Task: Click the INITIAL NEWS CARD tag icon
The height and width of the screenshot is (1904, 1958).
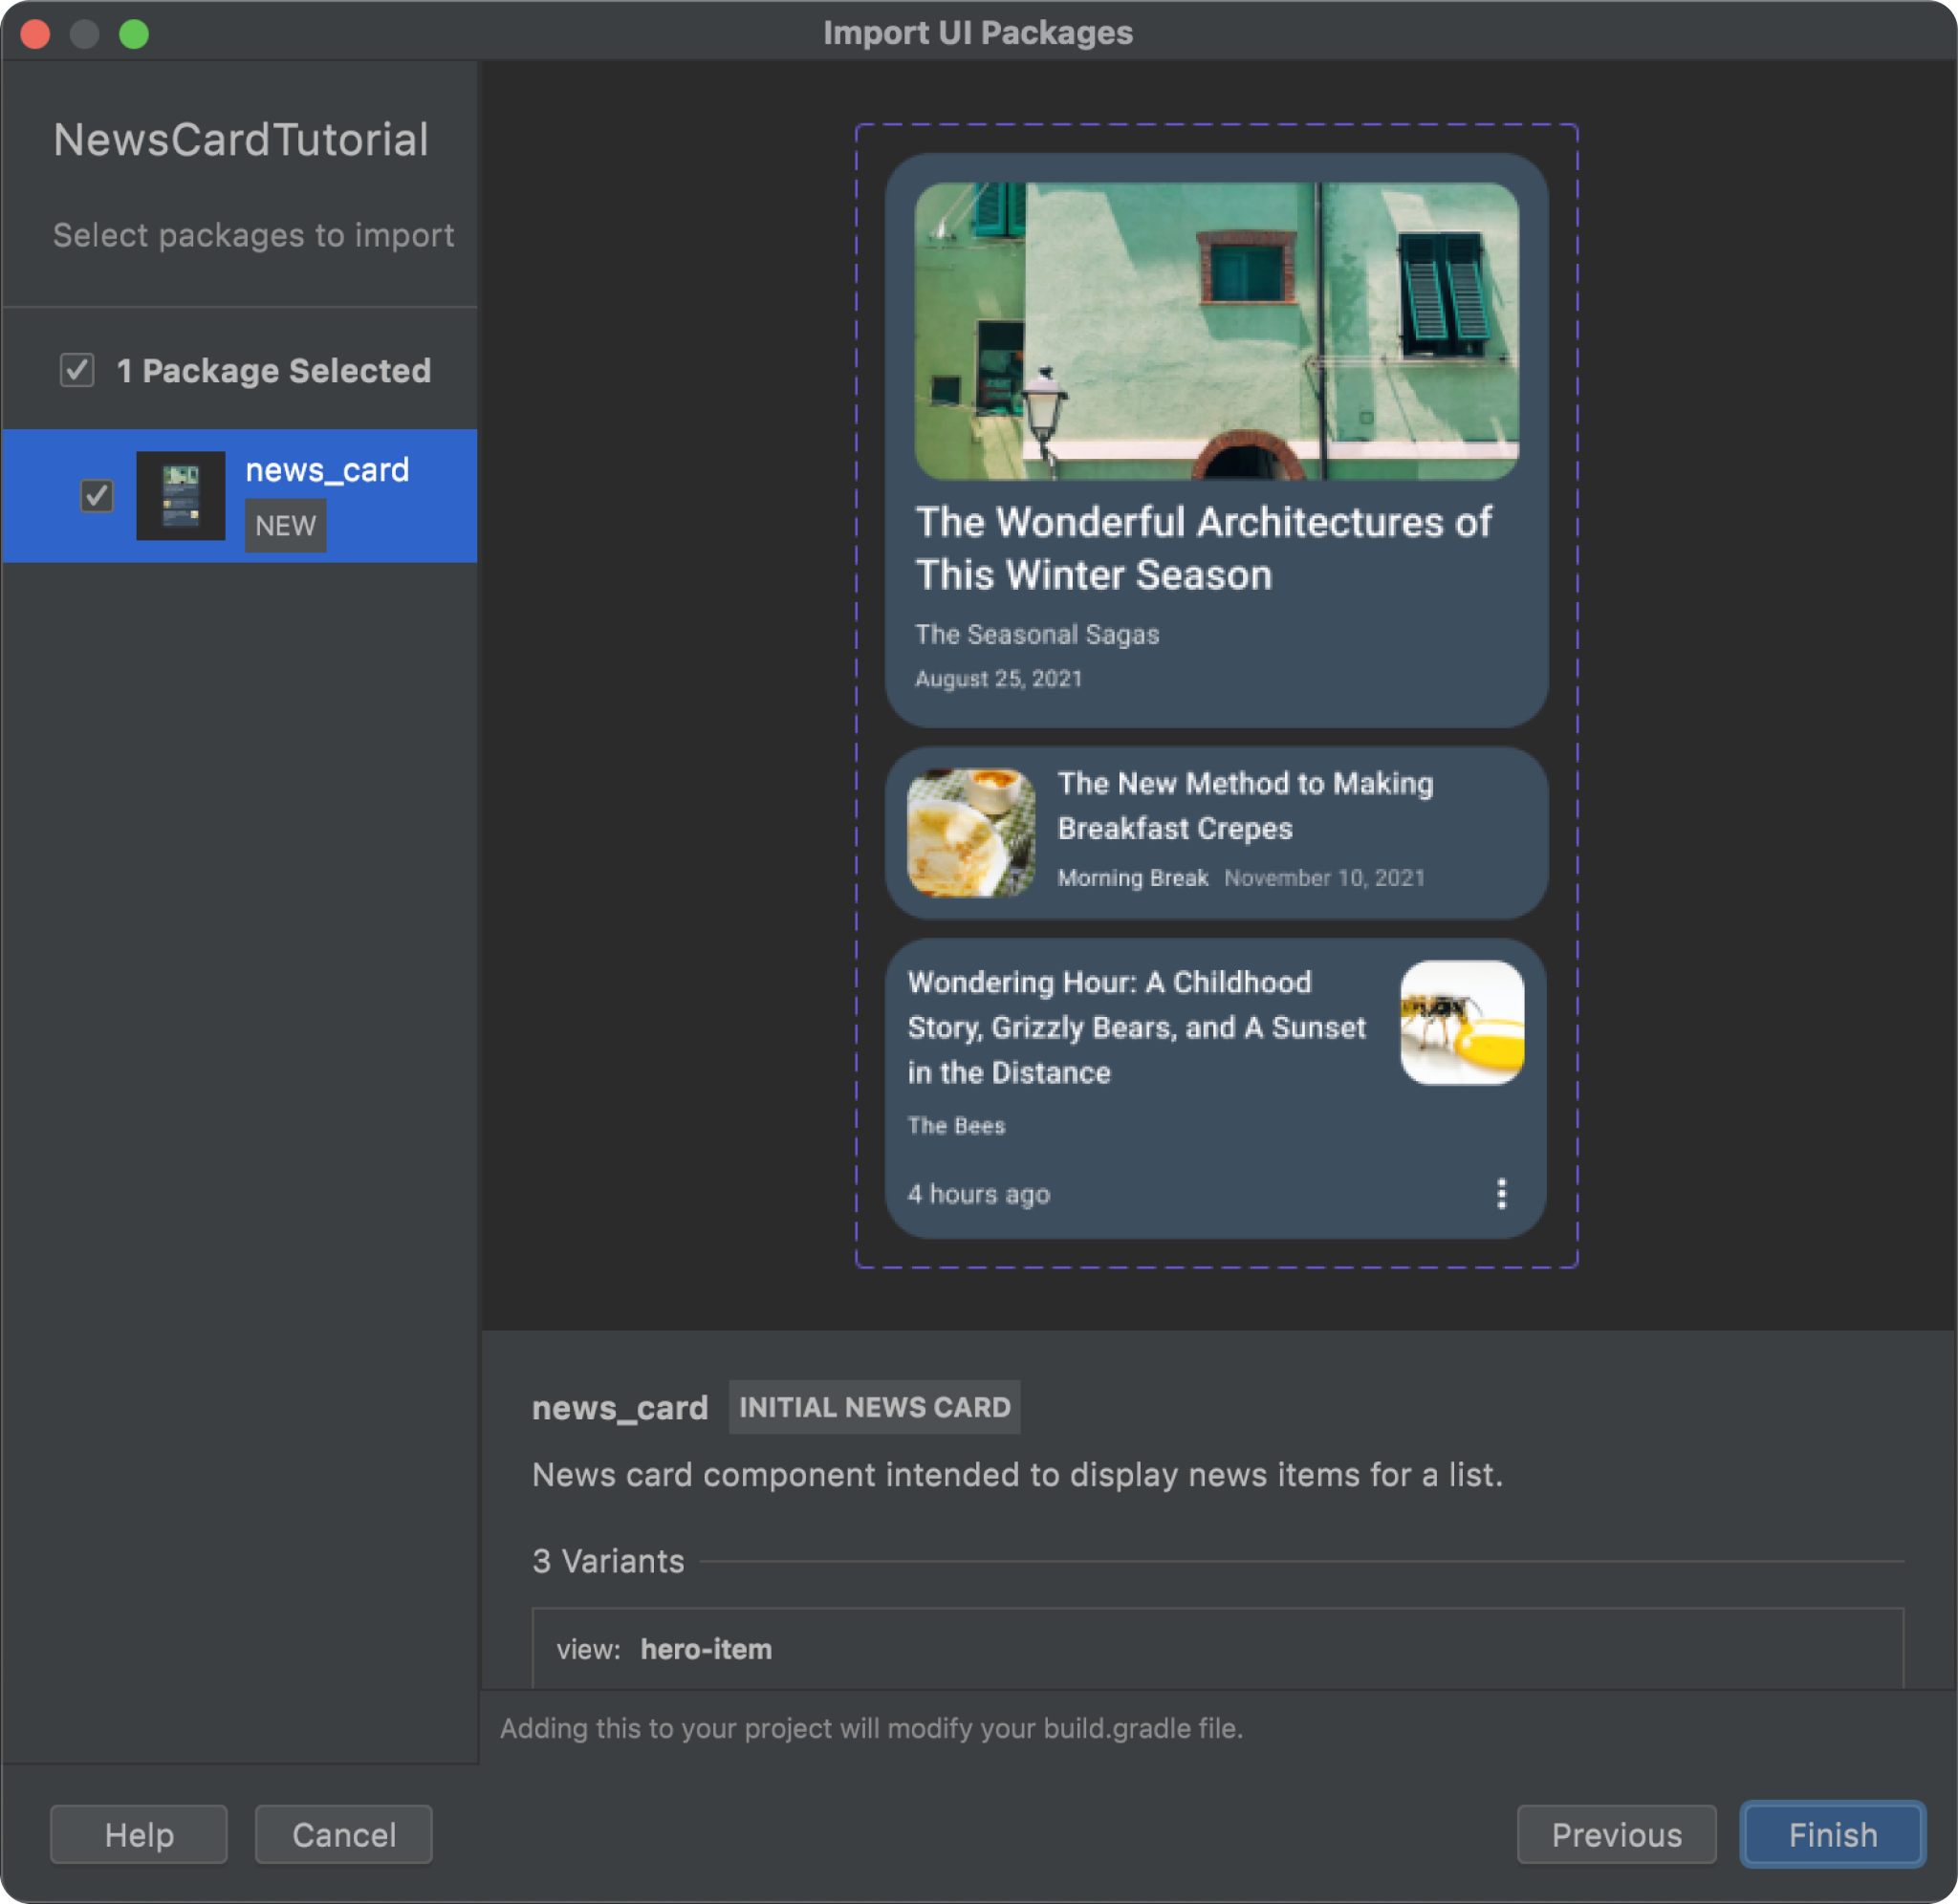Action: pyautogui.click(x=871, y=1406)
